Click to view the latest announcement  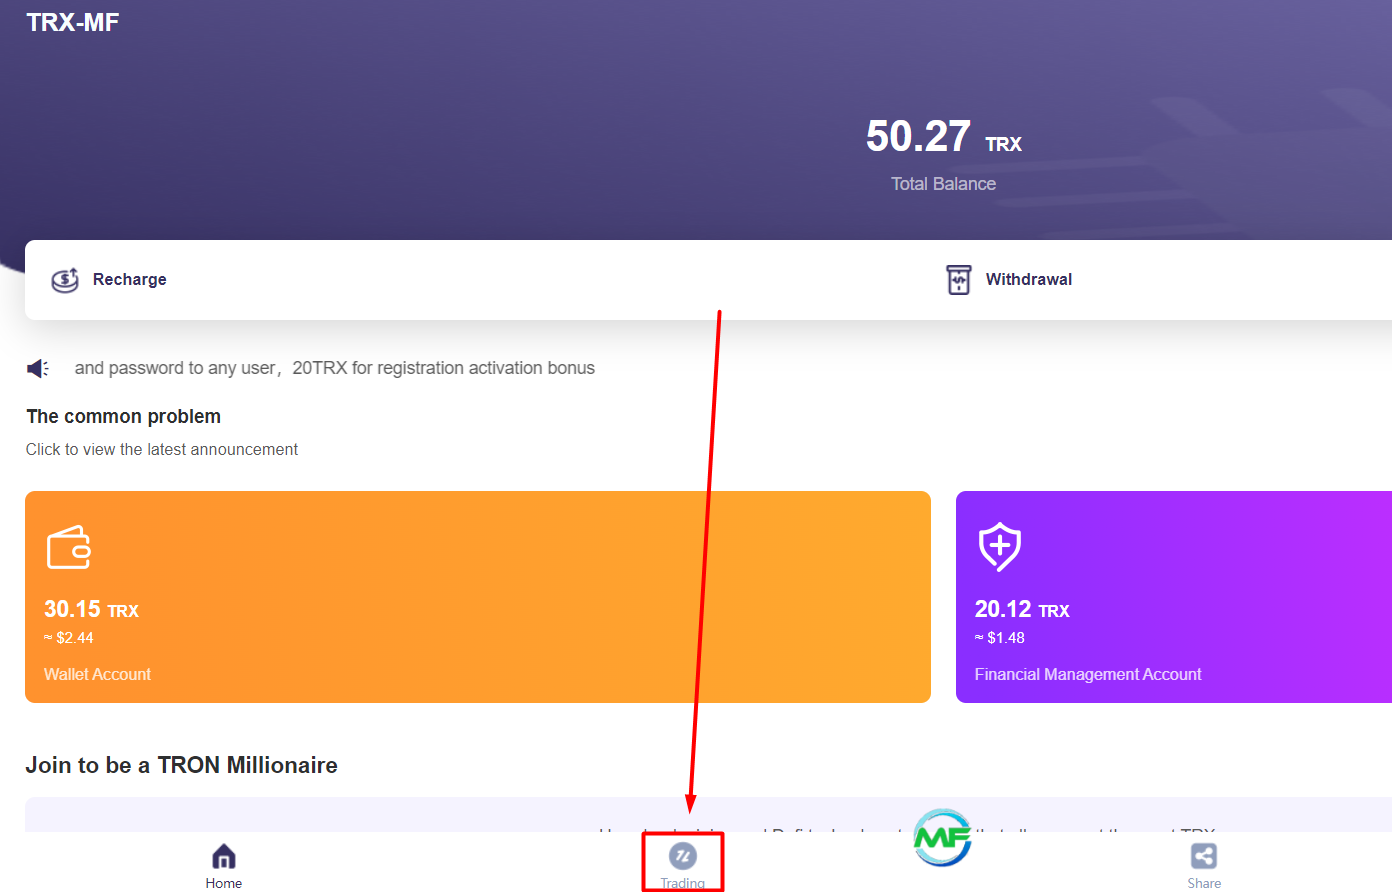click(162, 450)
